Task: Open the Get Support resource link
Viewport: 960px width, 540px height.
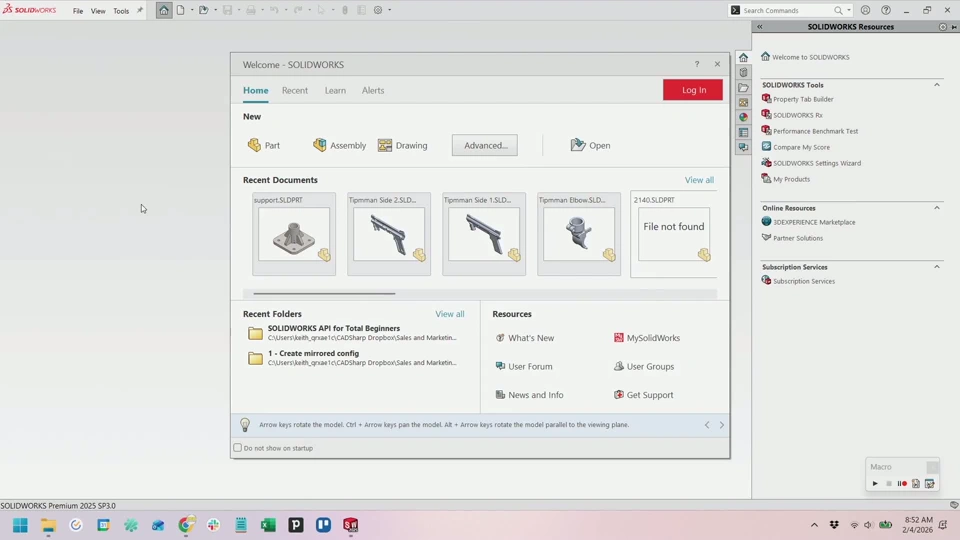Action: click(x=643, y=395)
